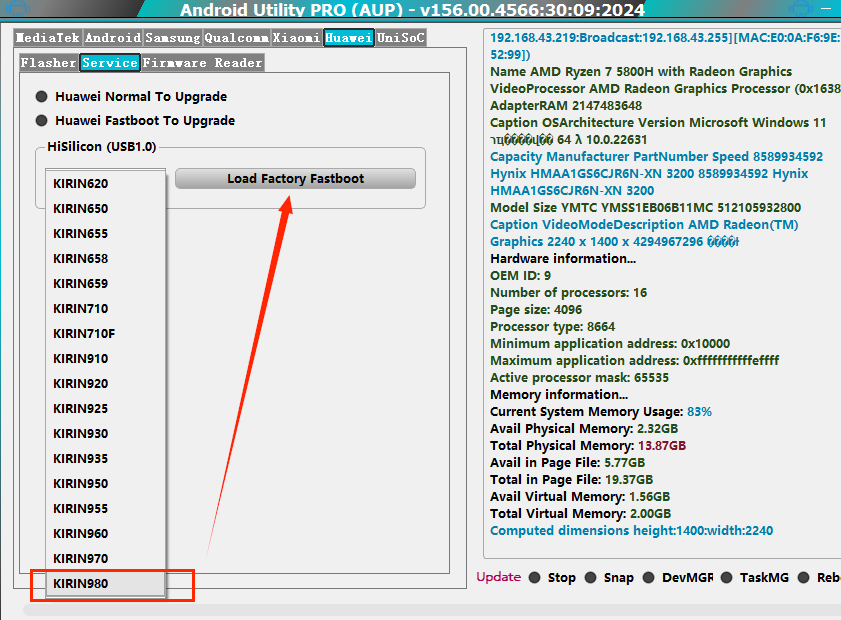Select the KIRIN710 list entry
841x620 pixels.
point(106,308)
